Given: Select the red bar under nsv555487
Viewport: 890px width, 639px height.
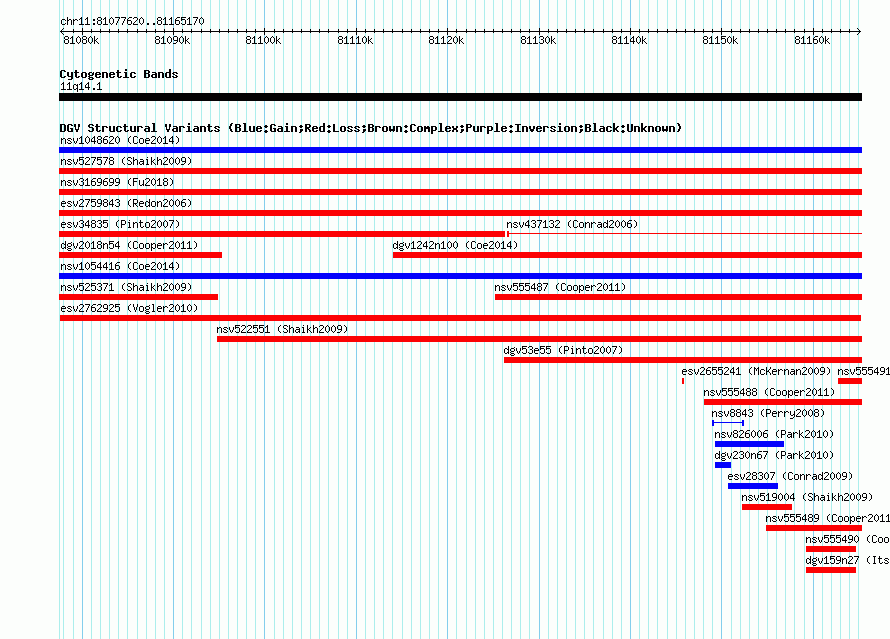Looking at the screenshot, I should point(678,297).
